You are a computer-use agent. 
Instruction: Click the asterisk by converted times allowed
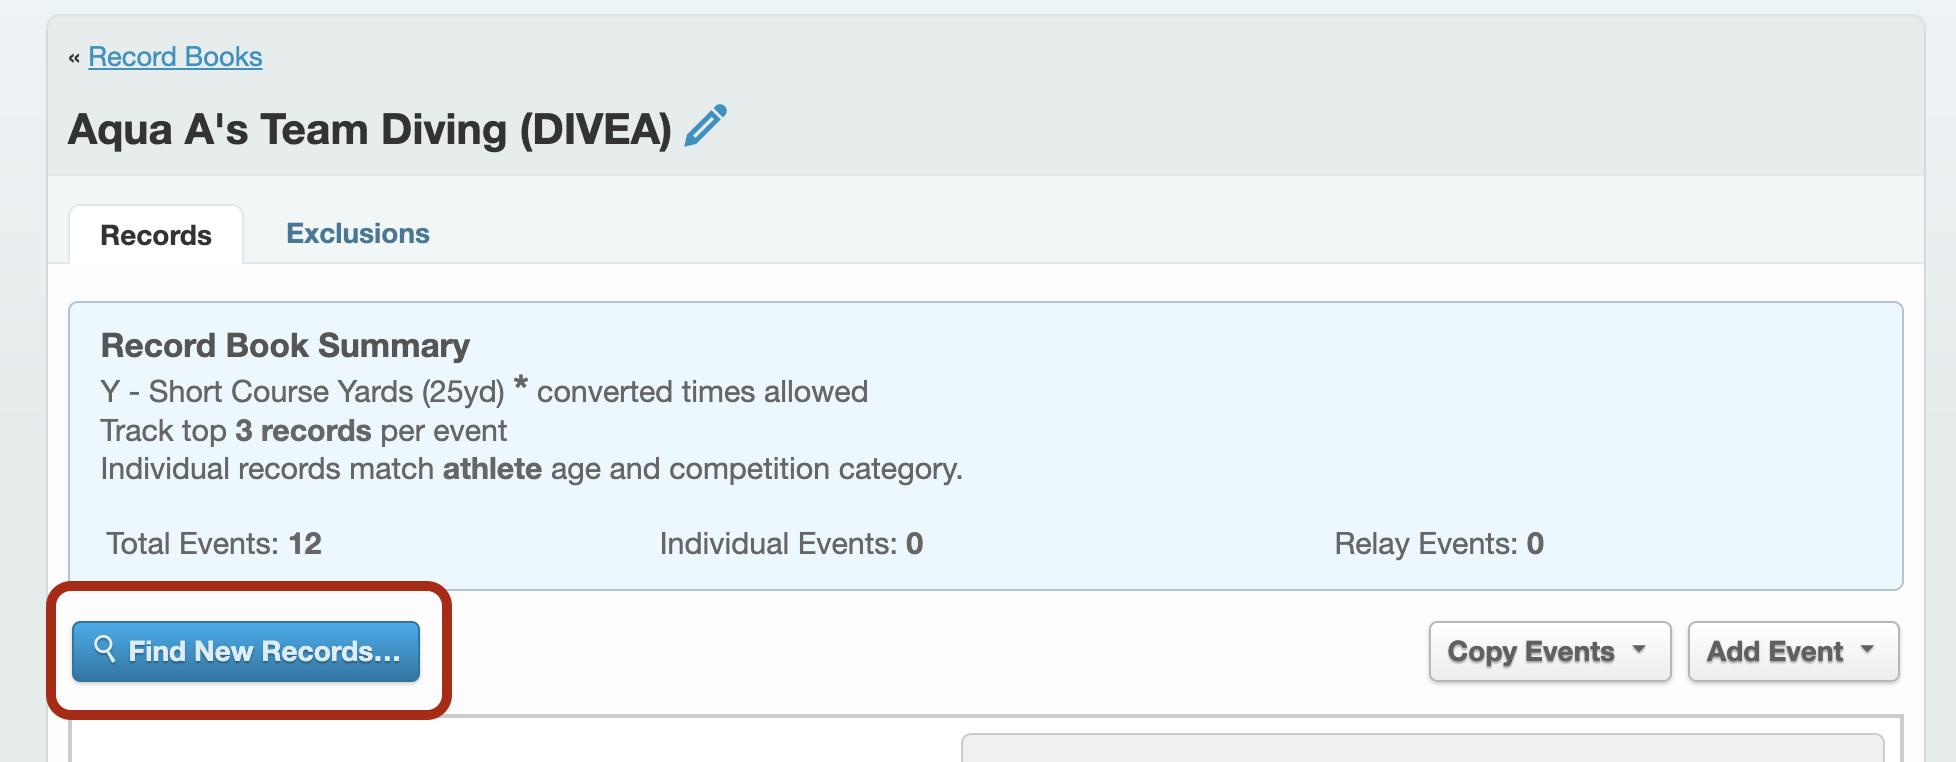(x=520, y=384)
